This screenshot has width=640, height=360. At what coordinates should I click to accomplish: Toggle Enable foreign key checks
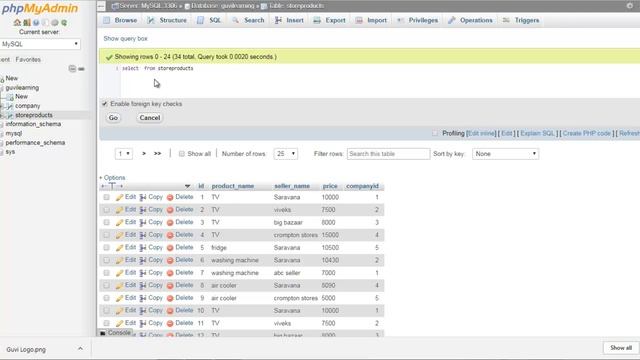pos(105,104)
